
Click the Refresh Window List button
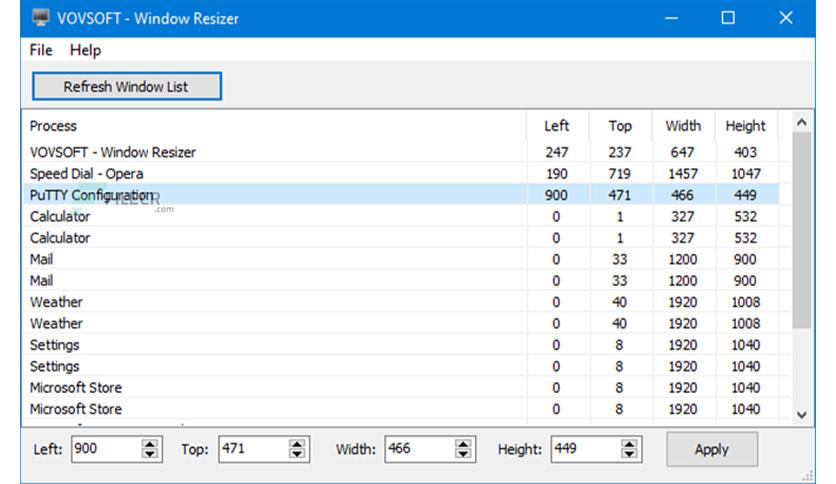[126, 87]
